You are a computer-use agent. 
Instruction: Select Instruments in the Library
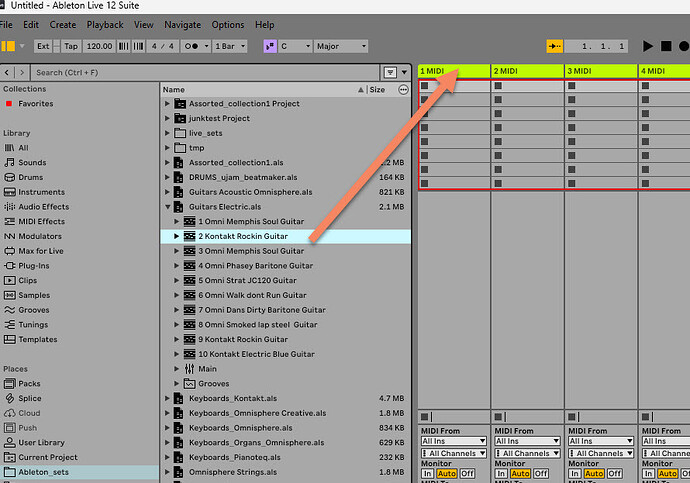click(x=41, y=192)
